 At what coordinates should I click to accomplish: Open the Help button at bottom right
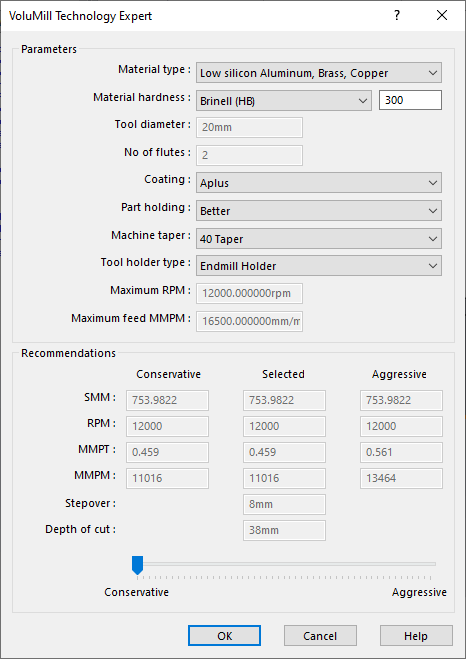pos(416,636)
